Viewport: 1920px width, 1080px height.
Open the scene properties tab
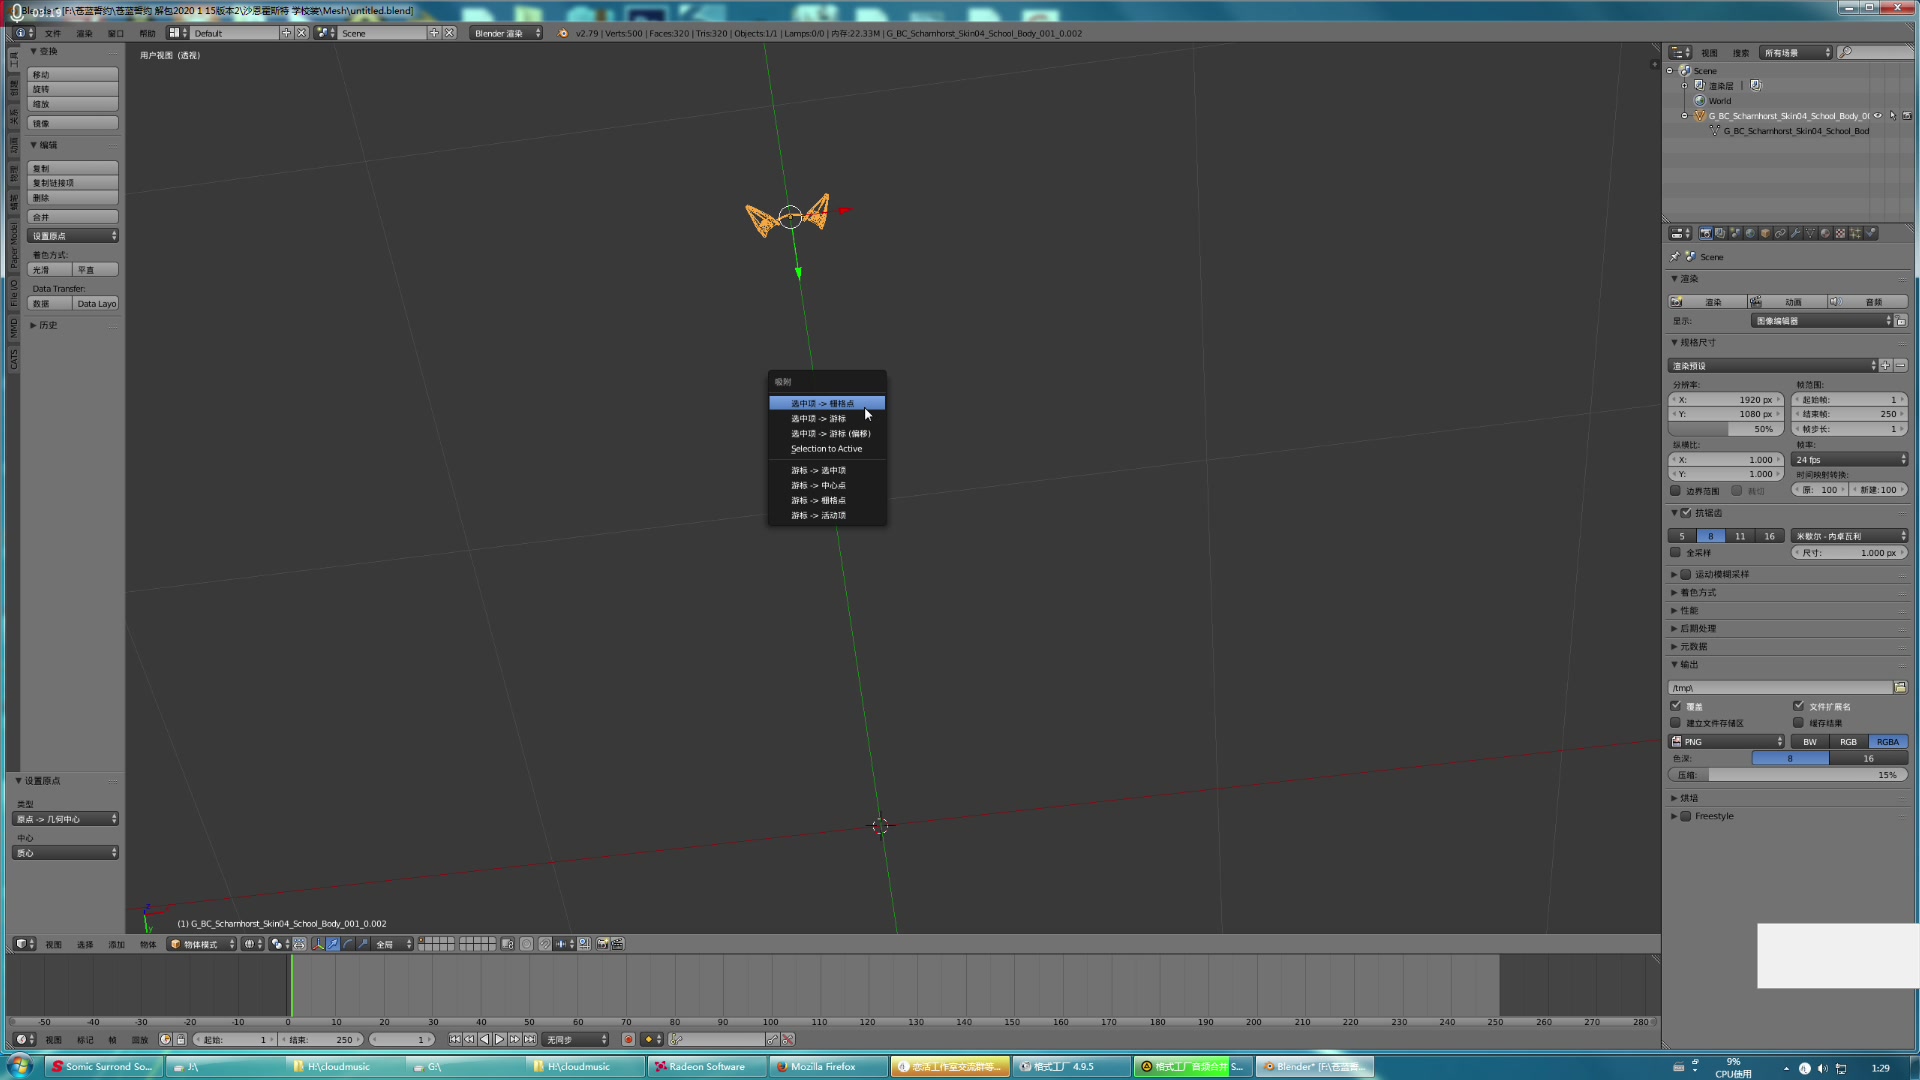point(1735,233)
